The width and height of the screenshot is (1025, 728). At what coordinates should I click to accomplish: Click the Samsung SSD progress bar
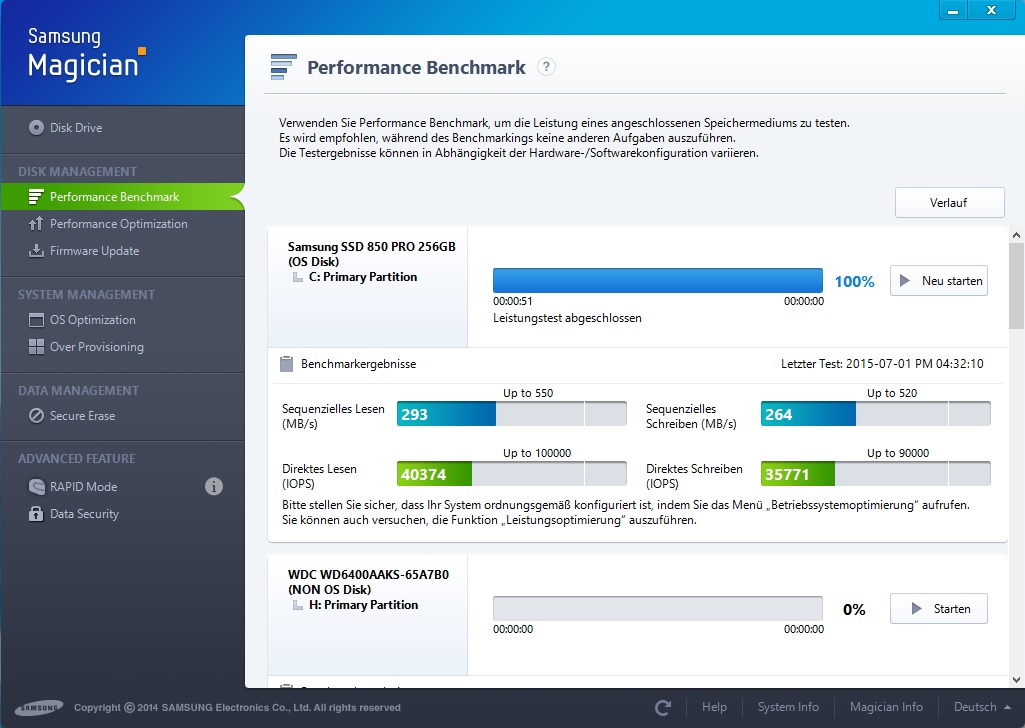pyautogui.click(x=658, y=280)
